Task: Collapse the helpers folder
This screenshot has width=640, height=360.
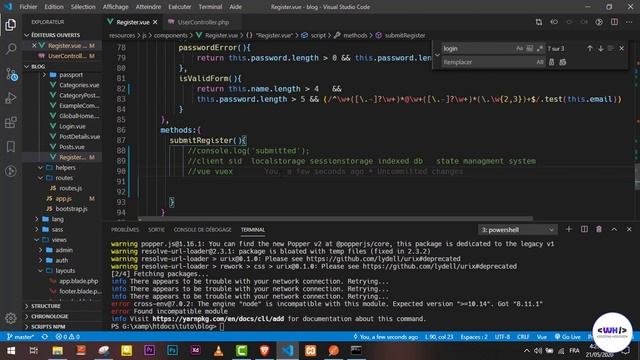Action: click(65, 168)
